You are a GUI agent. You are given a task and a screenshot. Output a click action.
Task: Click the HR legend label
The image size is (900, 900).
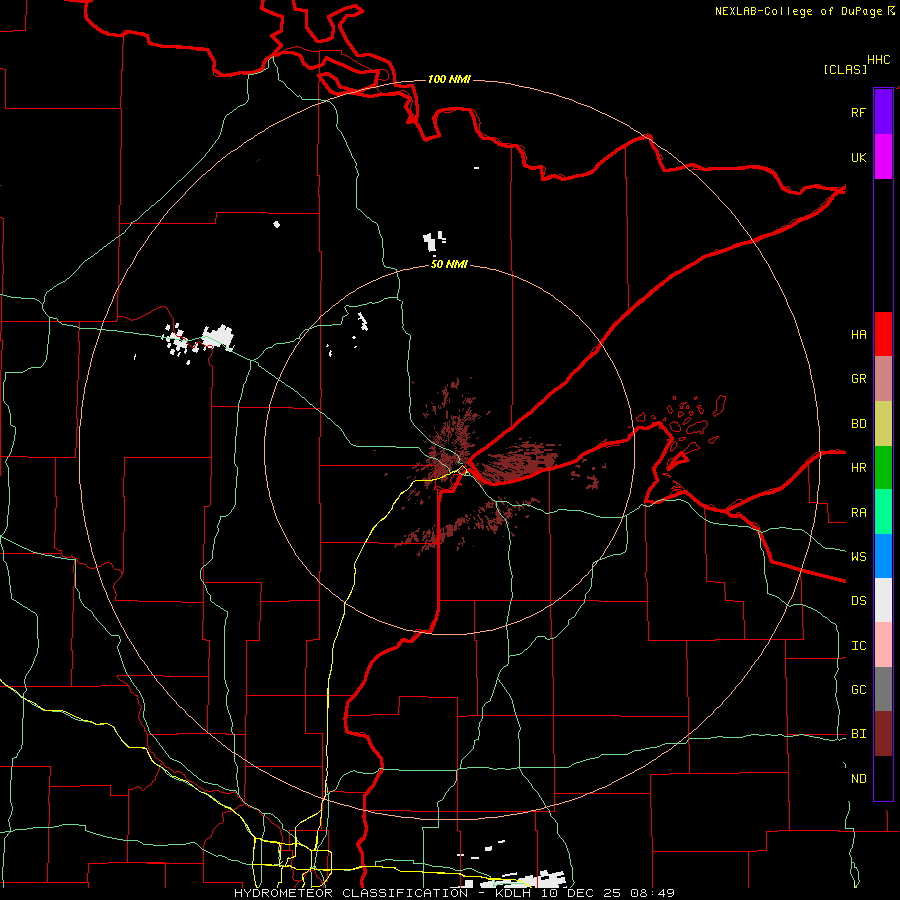tap(858, 467)
